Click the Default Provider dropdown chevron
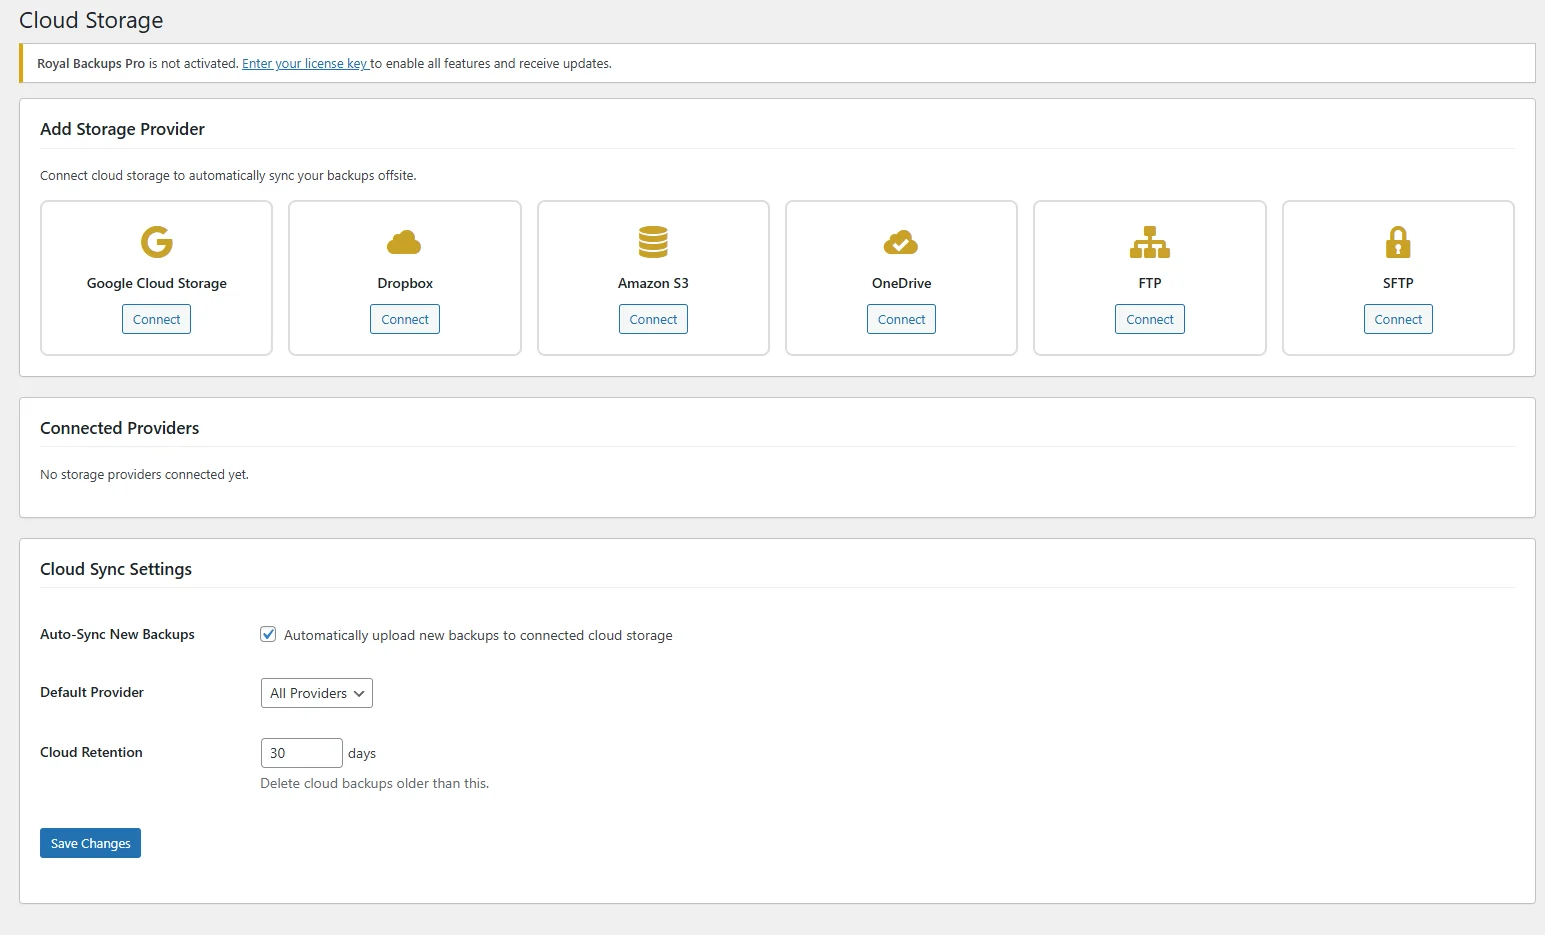 click(358, 693)
